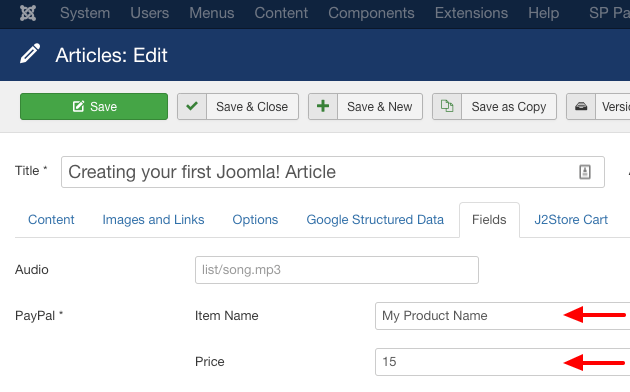The width and height of the screenshot is (630, 392).
Task: Click the Price label
Action: pyautogui.click(x=210, y=361)
